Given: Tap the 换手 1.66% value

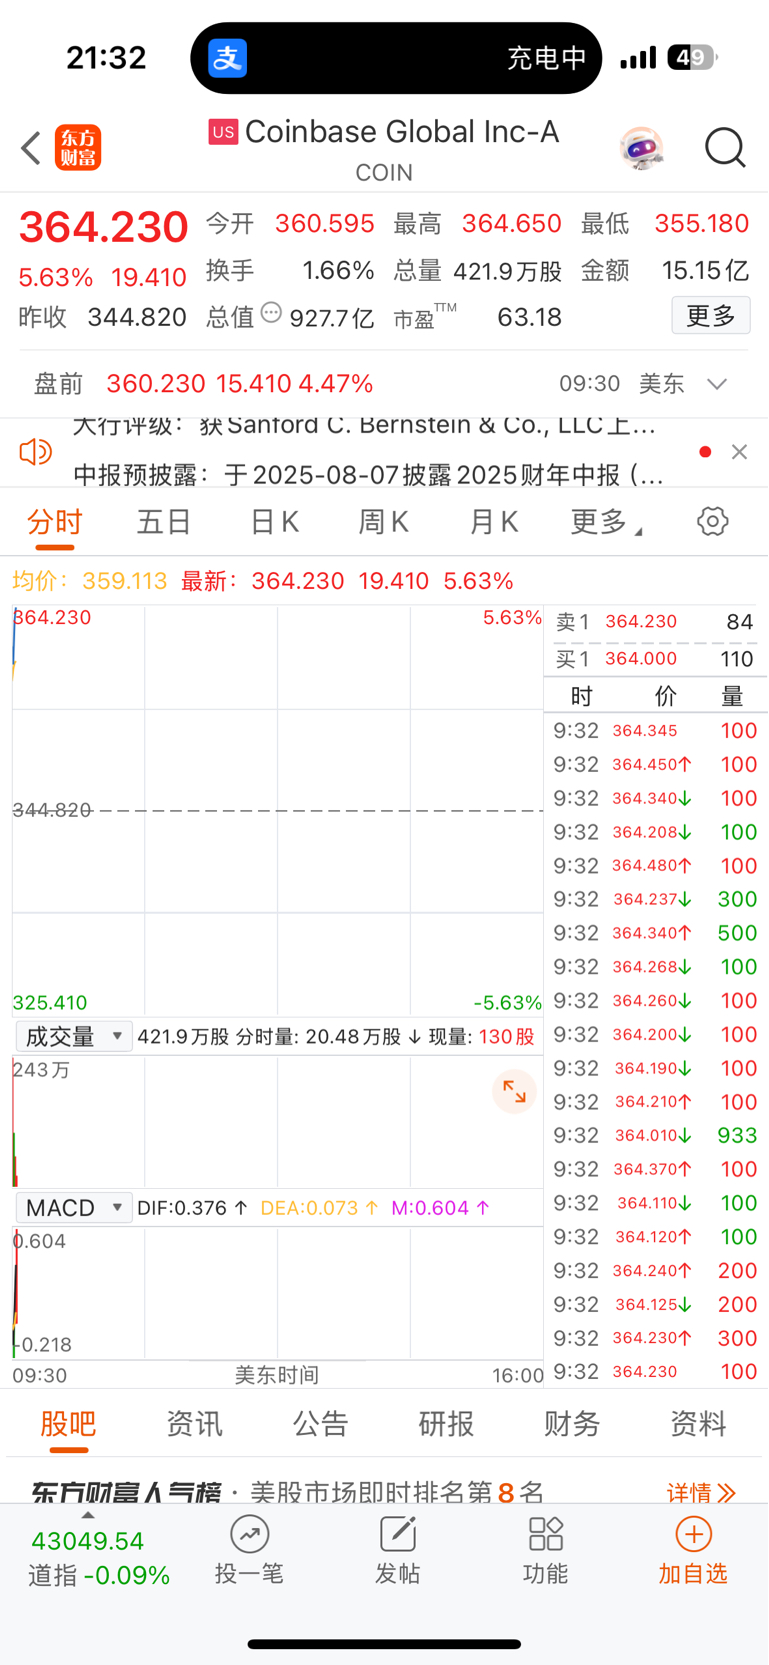Looking at the screenshot, I should (338, 271).
